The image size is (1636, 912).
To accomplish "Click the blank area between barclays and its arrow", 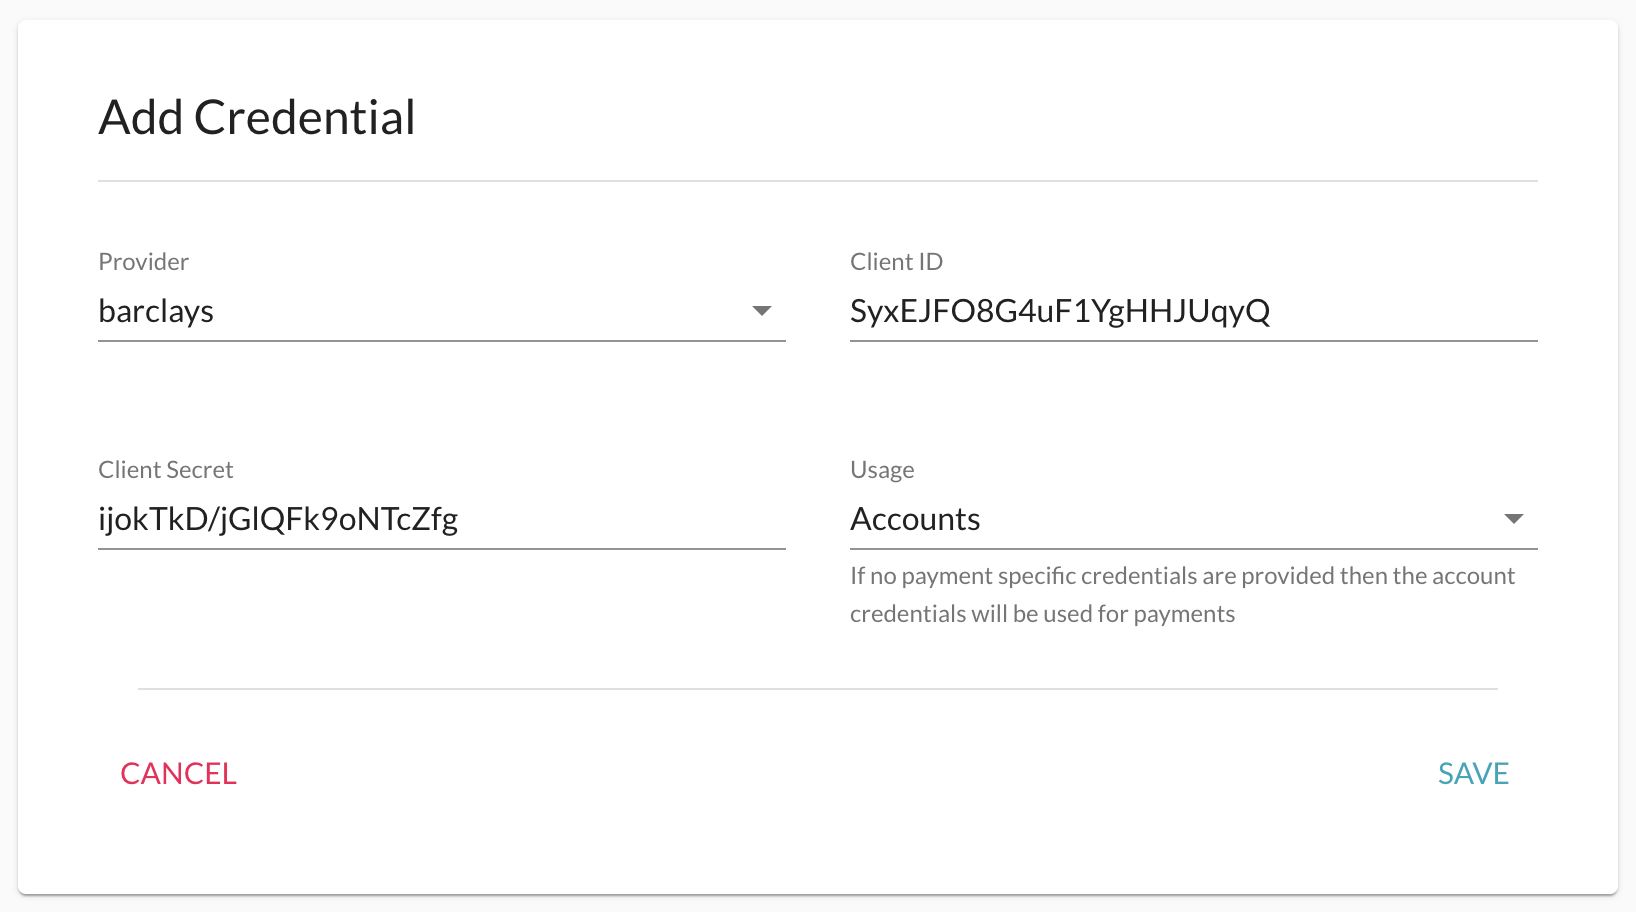I will tap(482, 311).
